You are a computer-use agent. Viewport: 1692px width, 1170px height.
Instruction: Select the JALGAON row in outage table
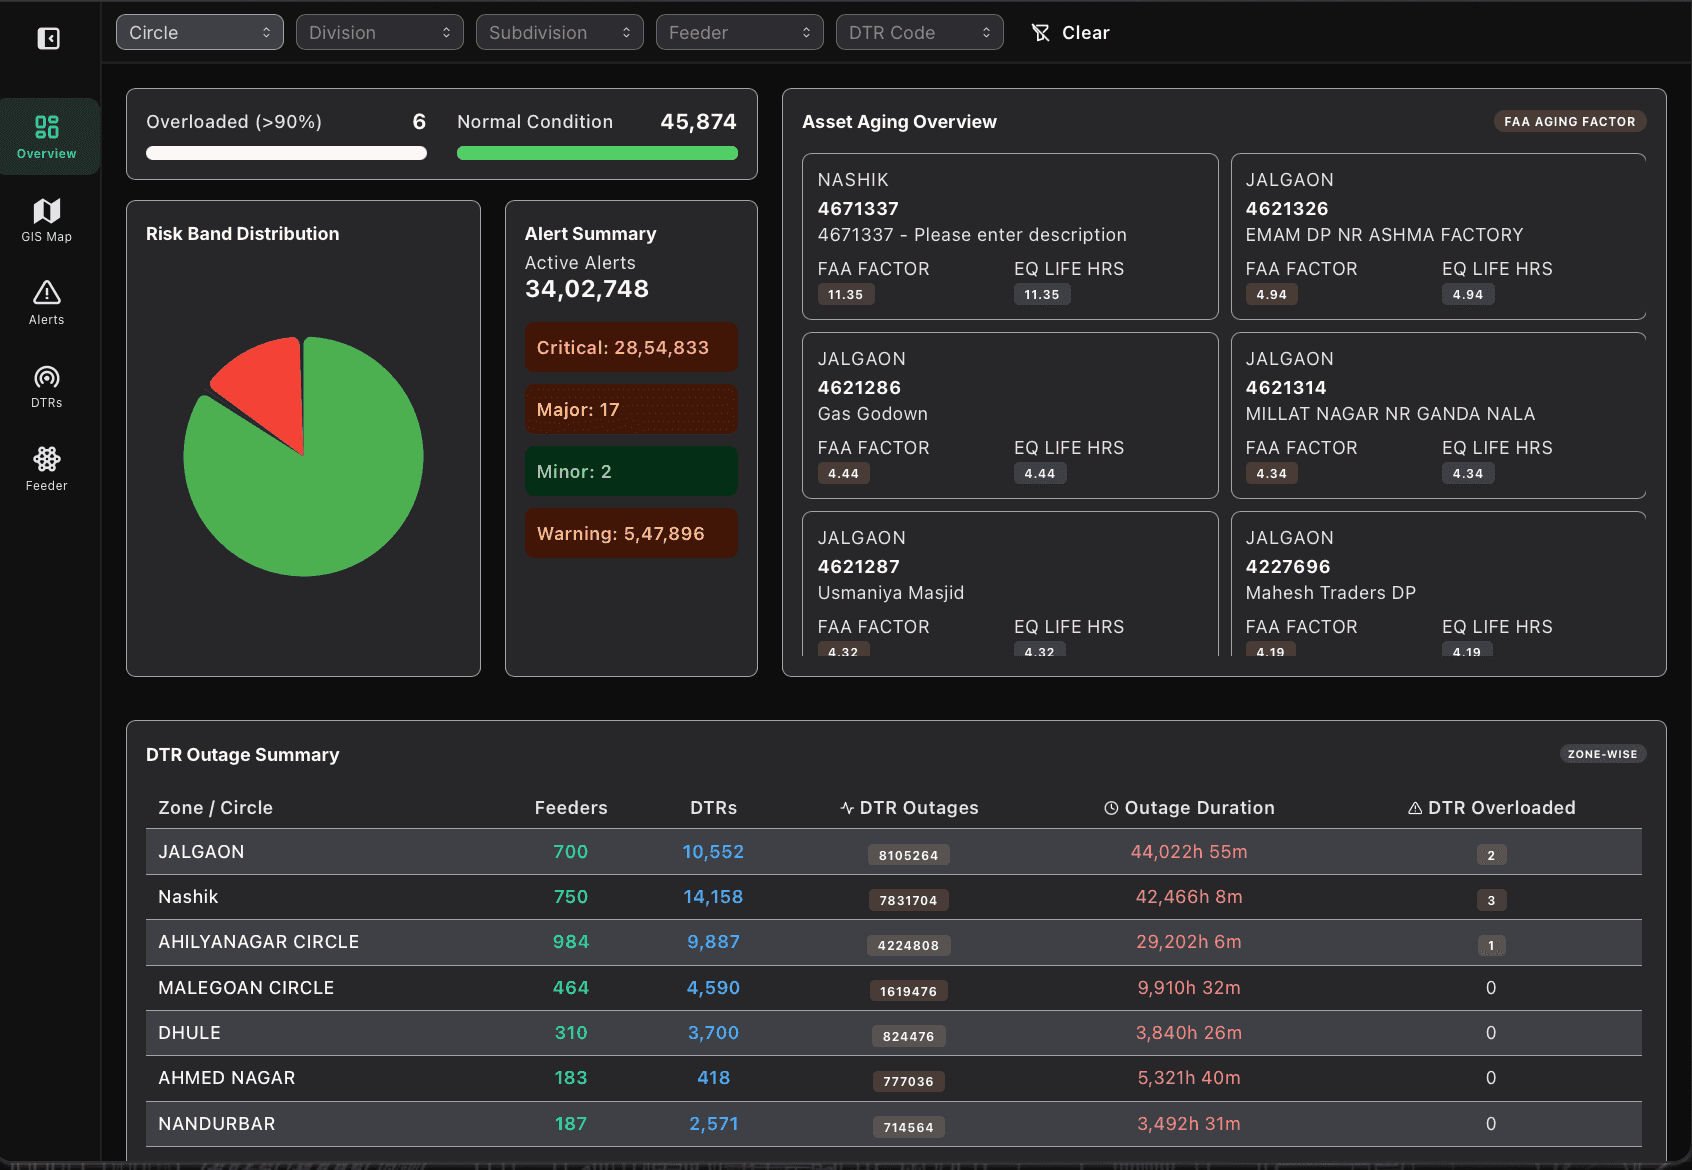[x=894, y=852]
